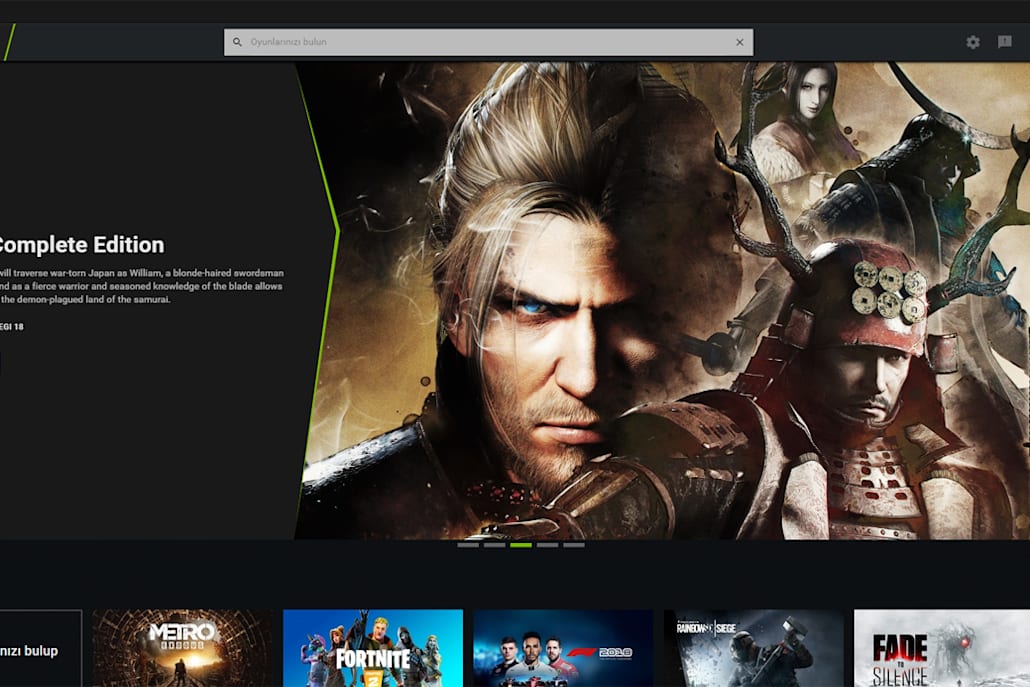Open settings via gear icon

pyautogui.click(x=973, y=42)
